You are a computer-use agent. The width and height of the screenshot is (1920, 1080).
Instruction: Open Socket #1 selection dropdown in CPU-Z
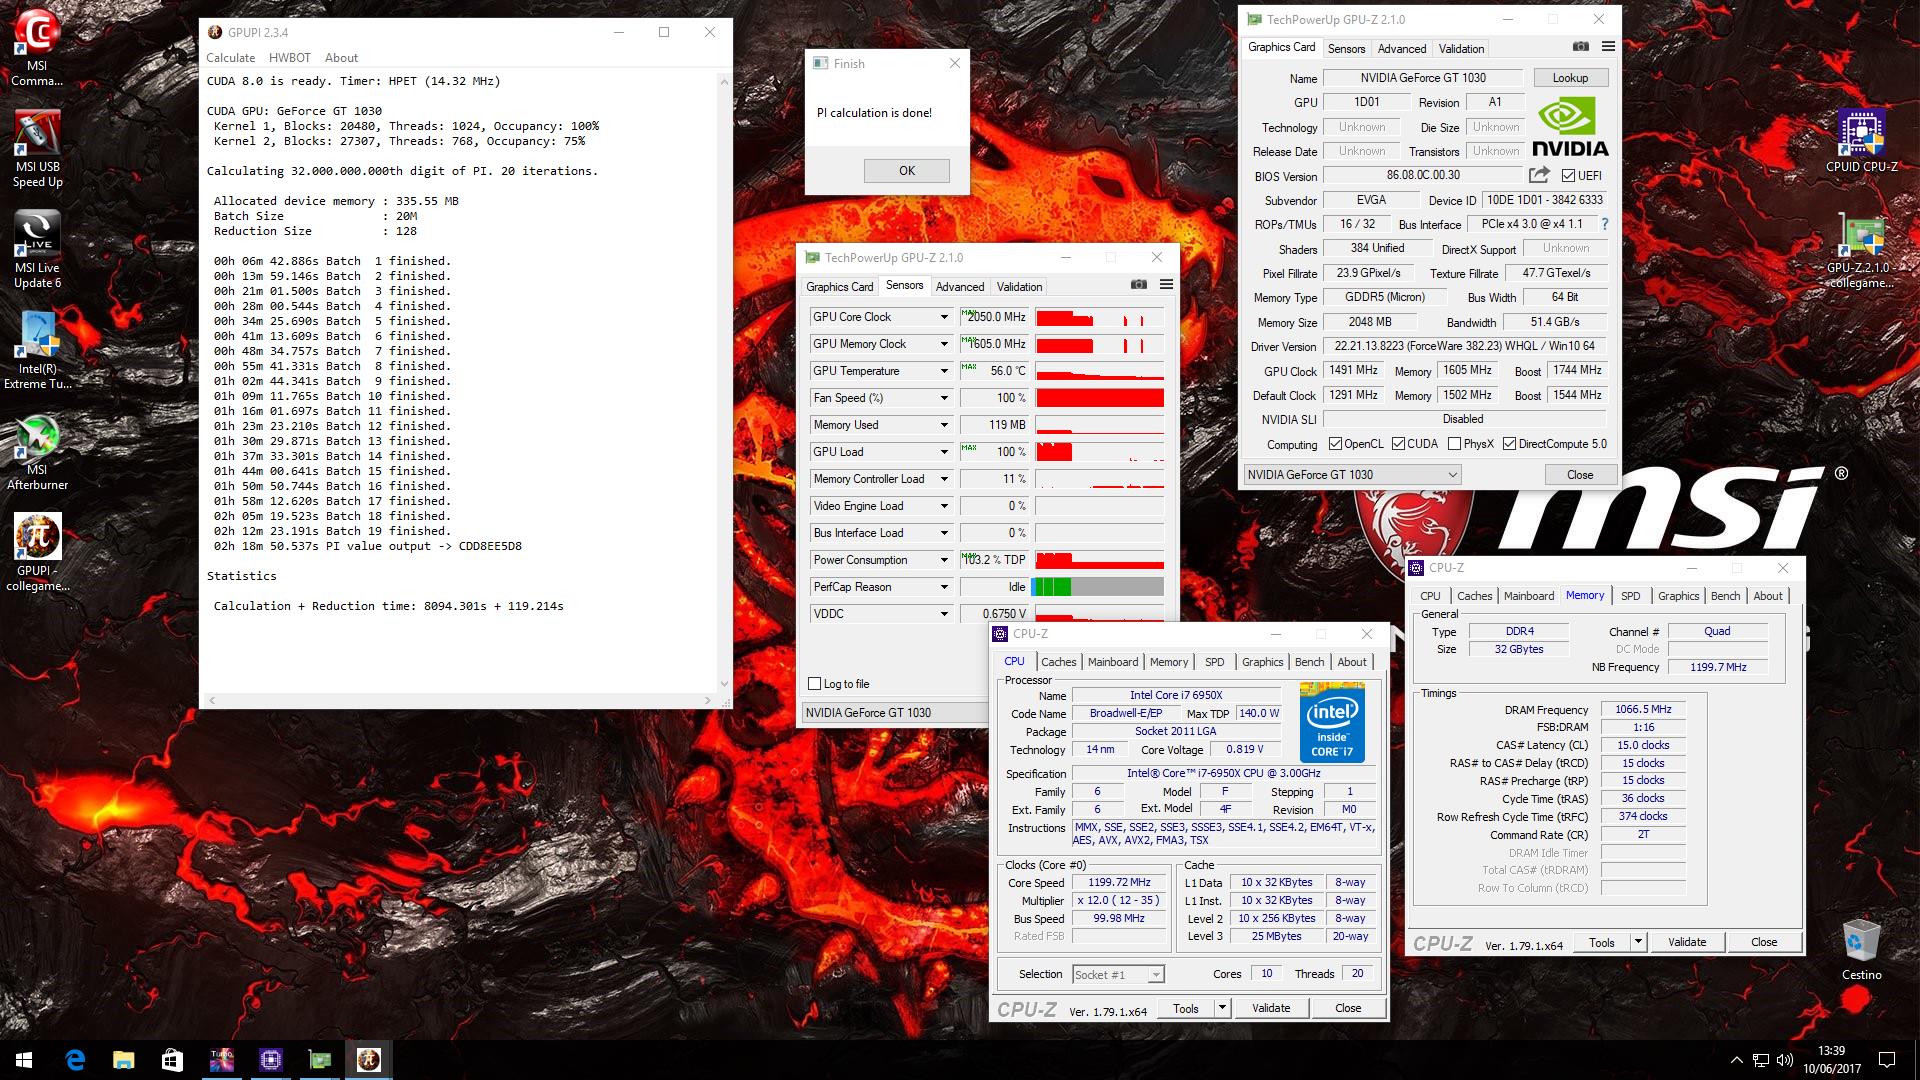[1118, 974]
